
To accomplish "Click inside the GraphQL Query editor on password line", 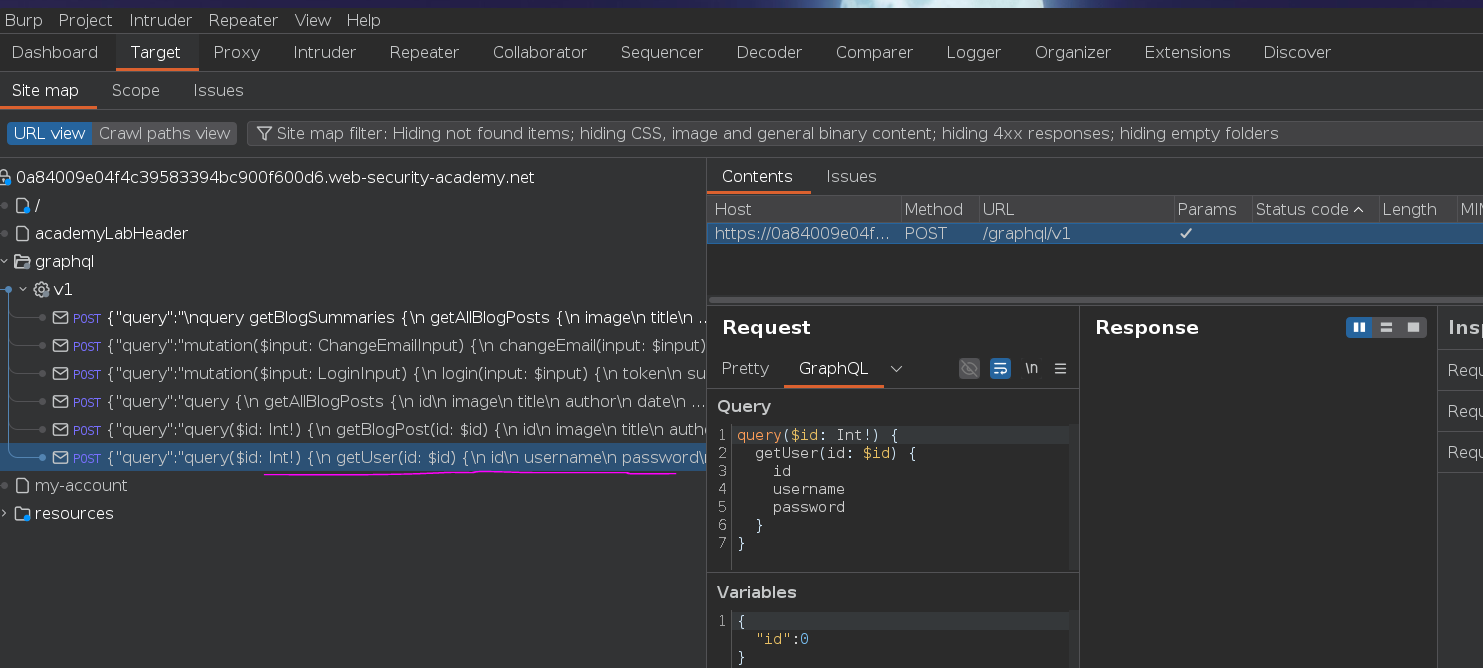I will (x=808, y=507).
